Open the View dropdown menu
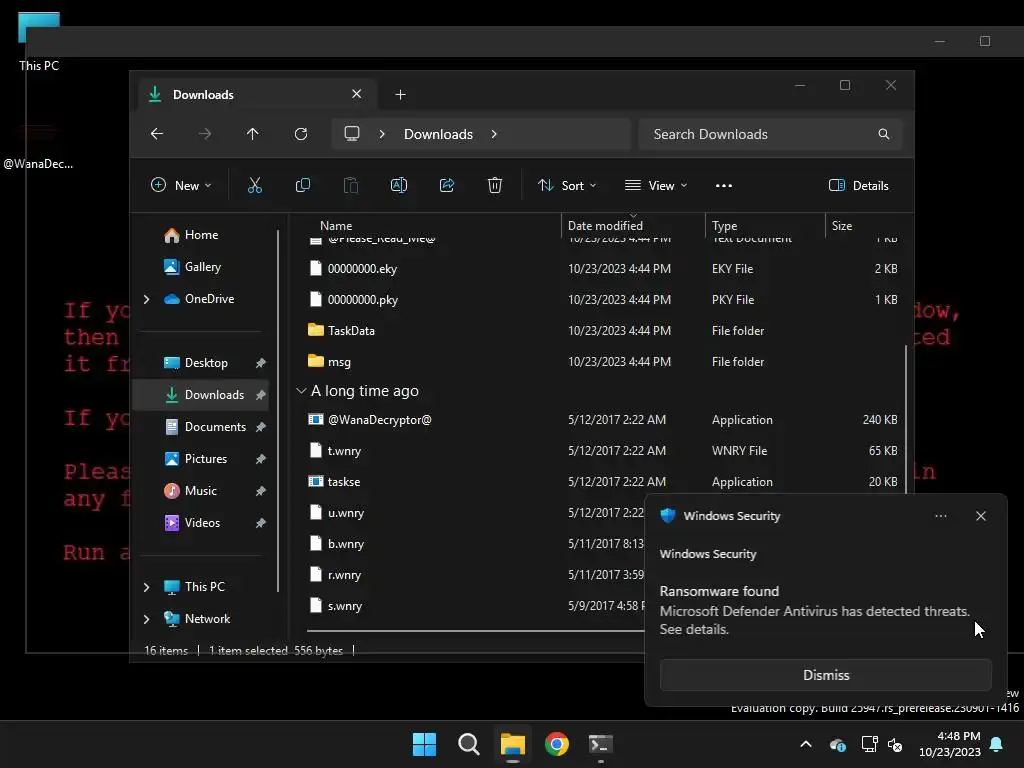Screen dimensions: 1024x768 coord(656,185)
